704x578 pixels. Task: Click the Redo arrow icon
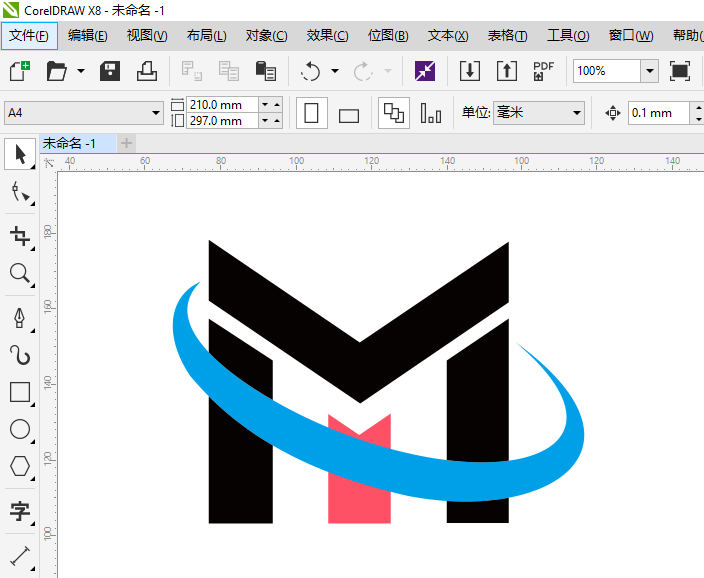tap(363, 71)
